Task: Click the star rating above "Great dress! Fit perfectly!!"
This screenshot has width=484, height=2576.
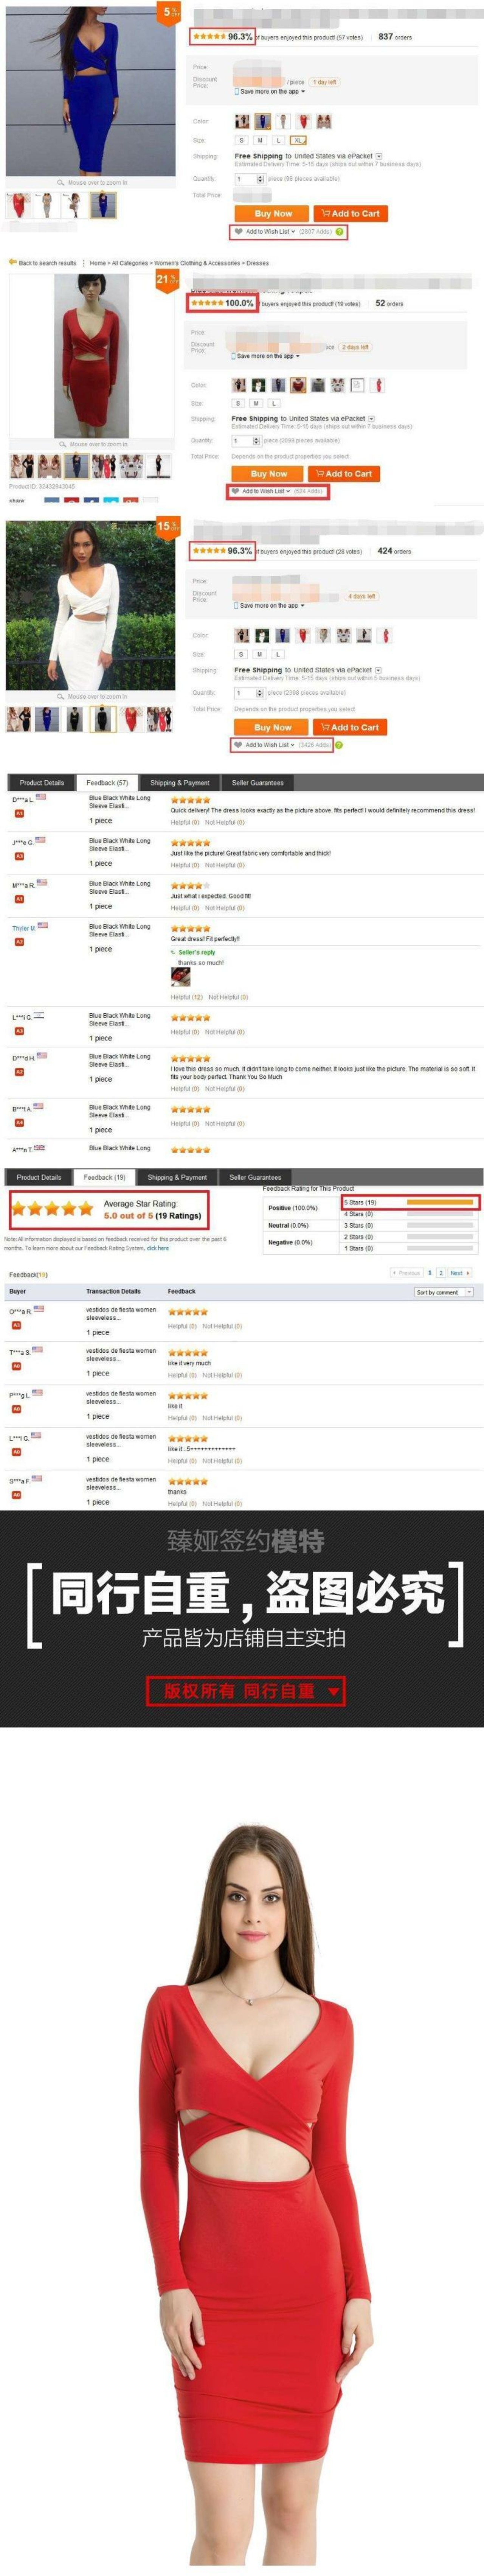Action: tap(190, 928)
